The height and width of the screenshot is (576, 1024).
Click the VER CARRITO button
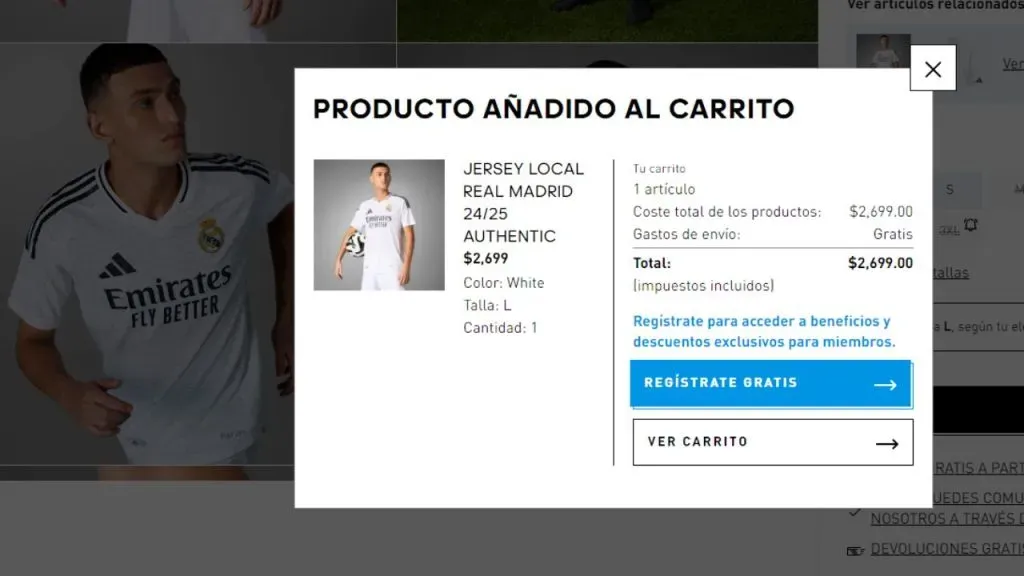[773, 442]
